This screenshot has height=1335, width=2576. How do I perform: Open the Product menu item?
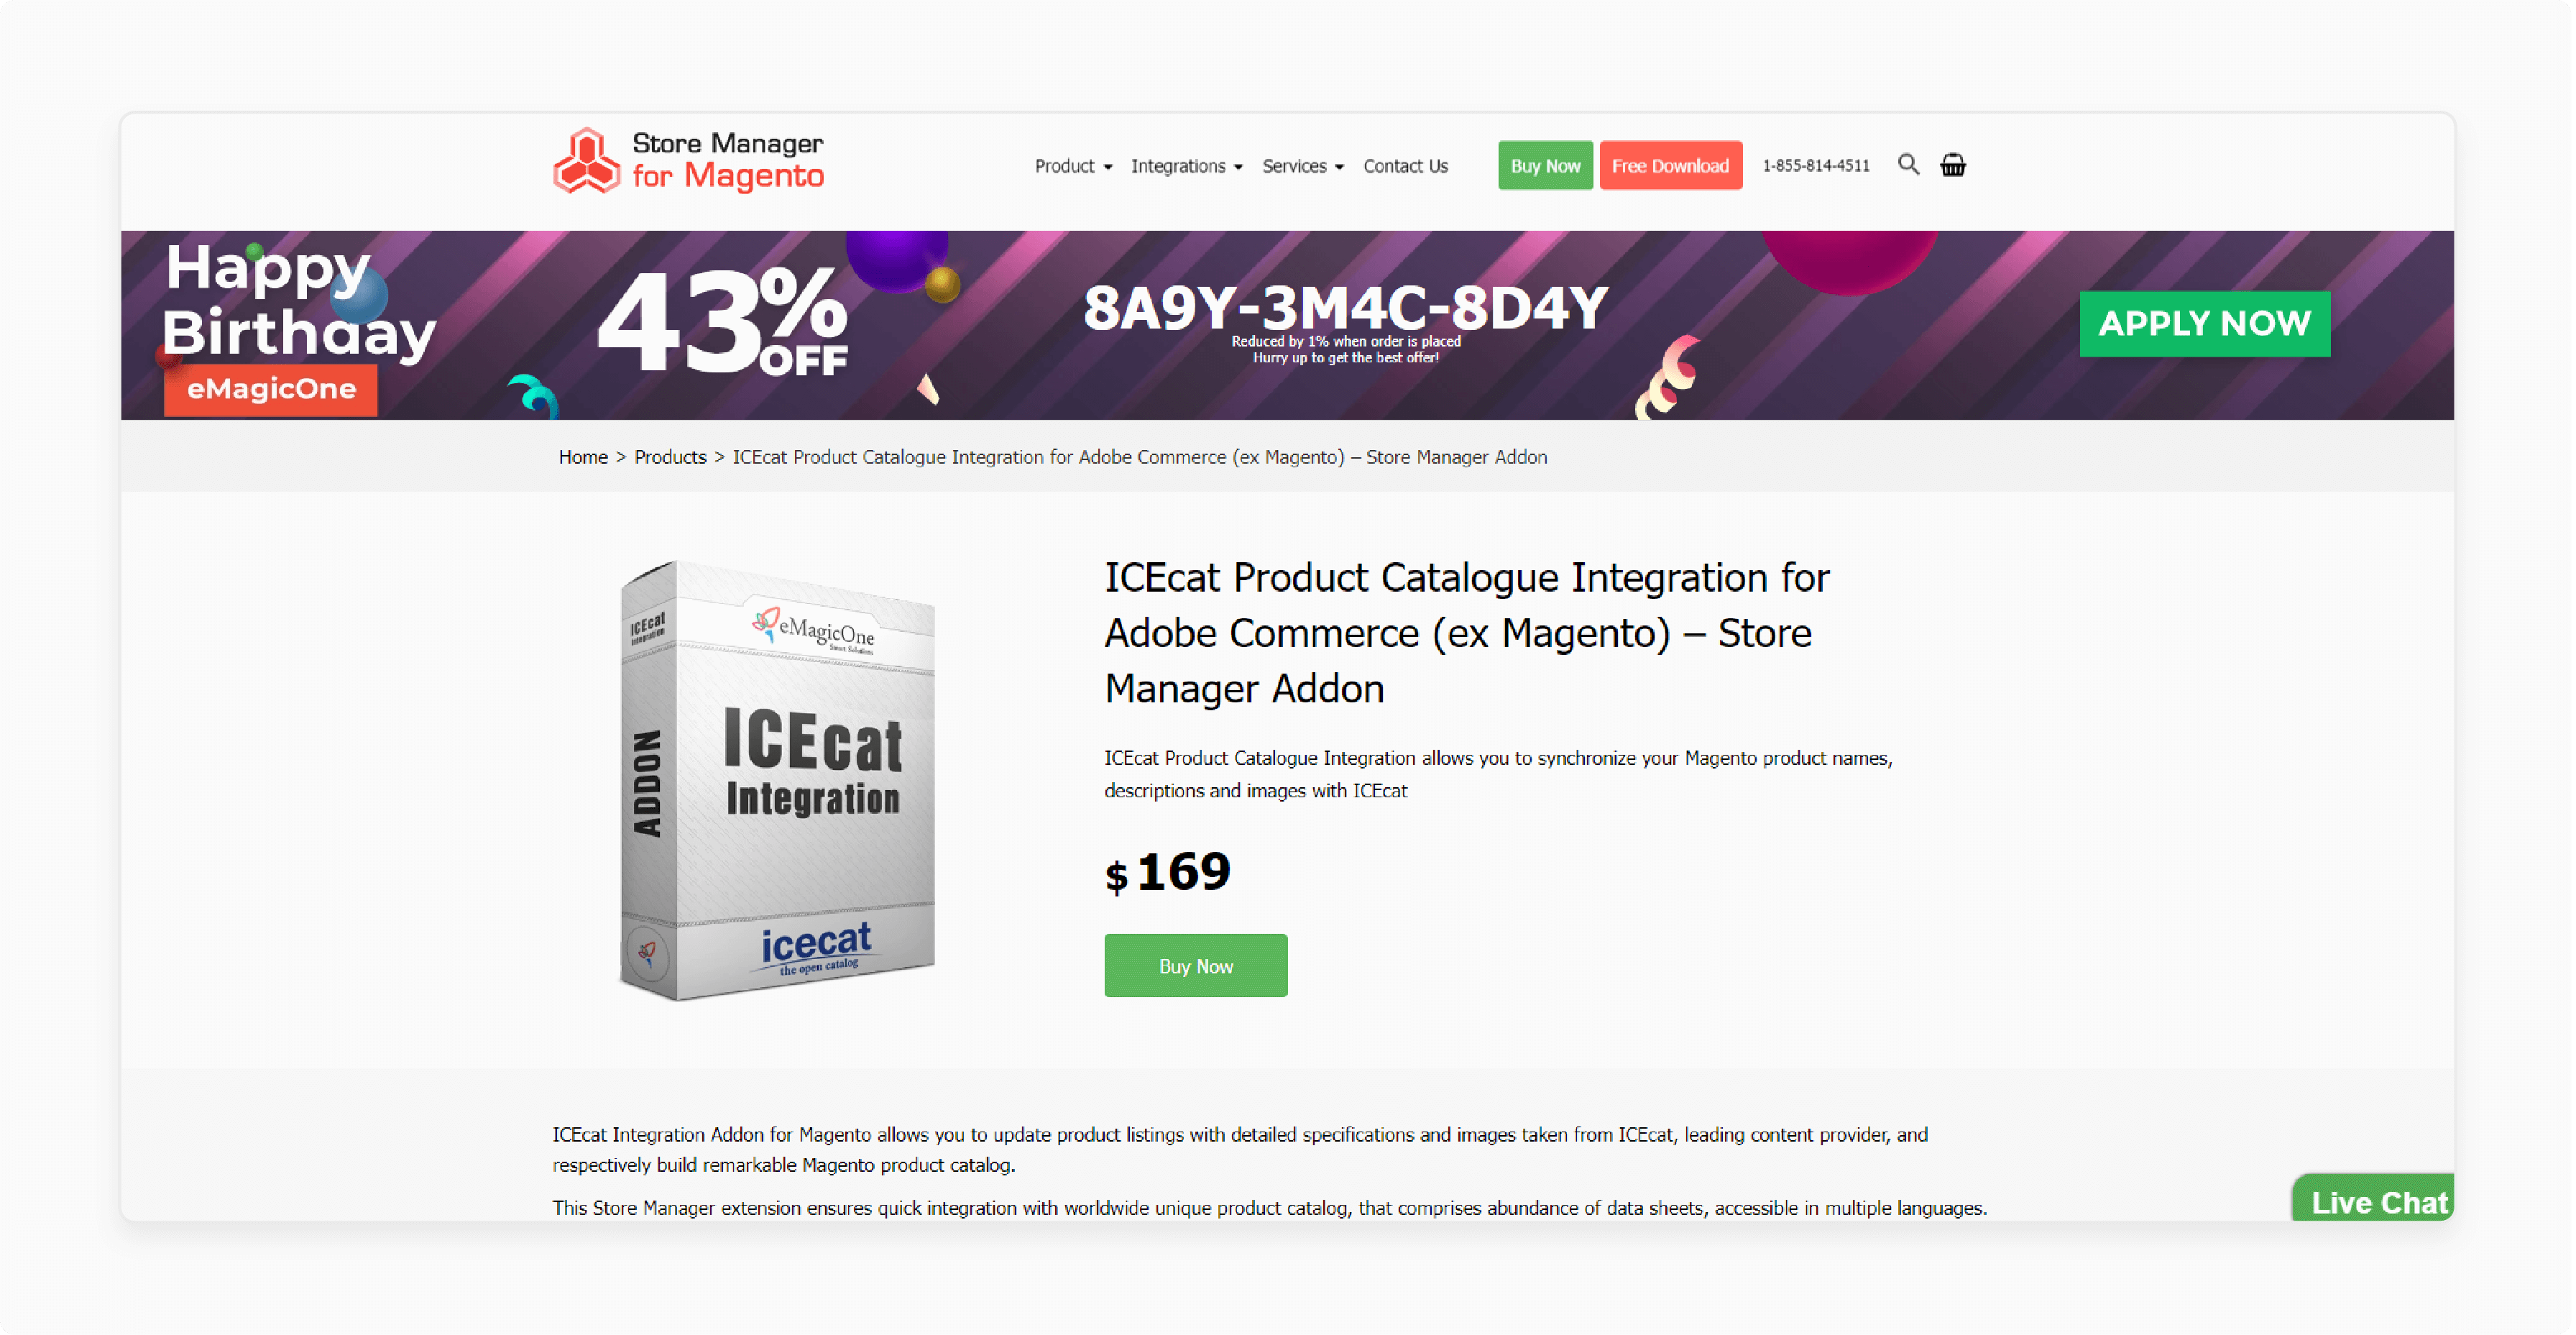click(1067, 165)
